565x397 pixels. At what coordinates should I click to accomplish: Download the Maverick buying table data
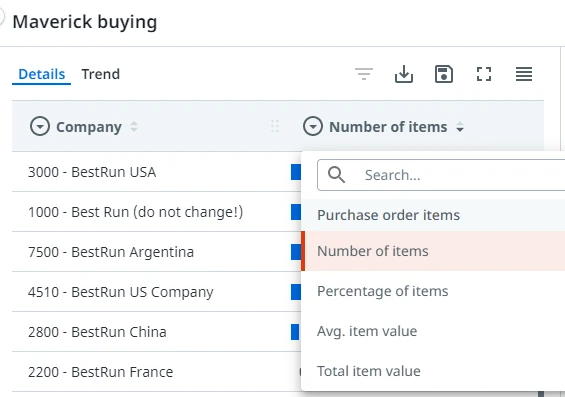pyautogui.click(x=404, y=74)
